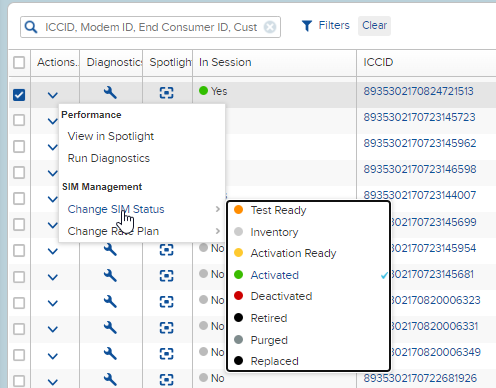
Task: Click the Filters funnel icon
Action: [307, 26]
